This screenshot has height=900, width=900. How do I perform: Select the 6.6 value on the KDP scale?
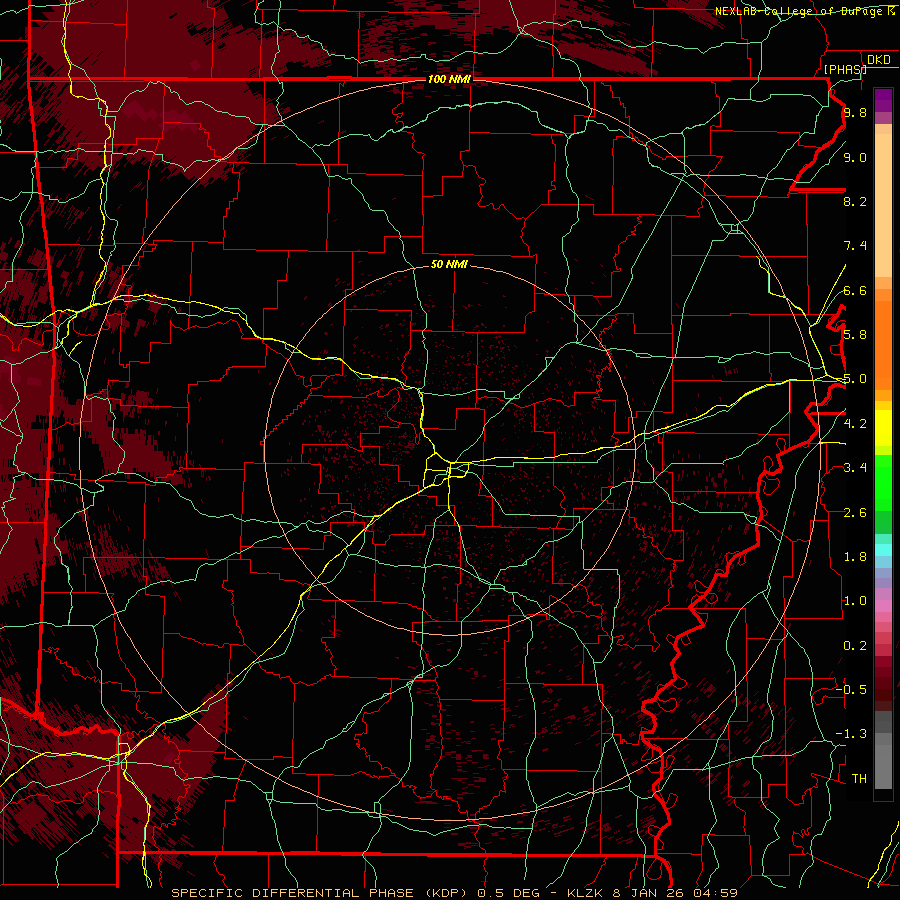pos(855,290)
